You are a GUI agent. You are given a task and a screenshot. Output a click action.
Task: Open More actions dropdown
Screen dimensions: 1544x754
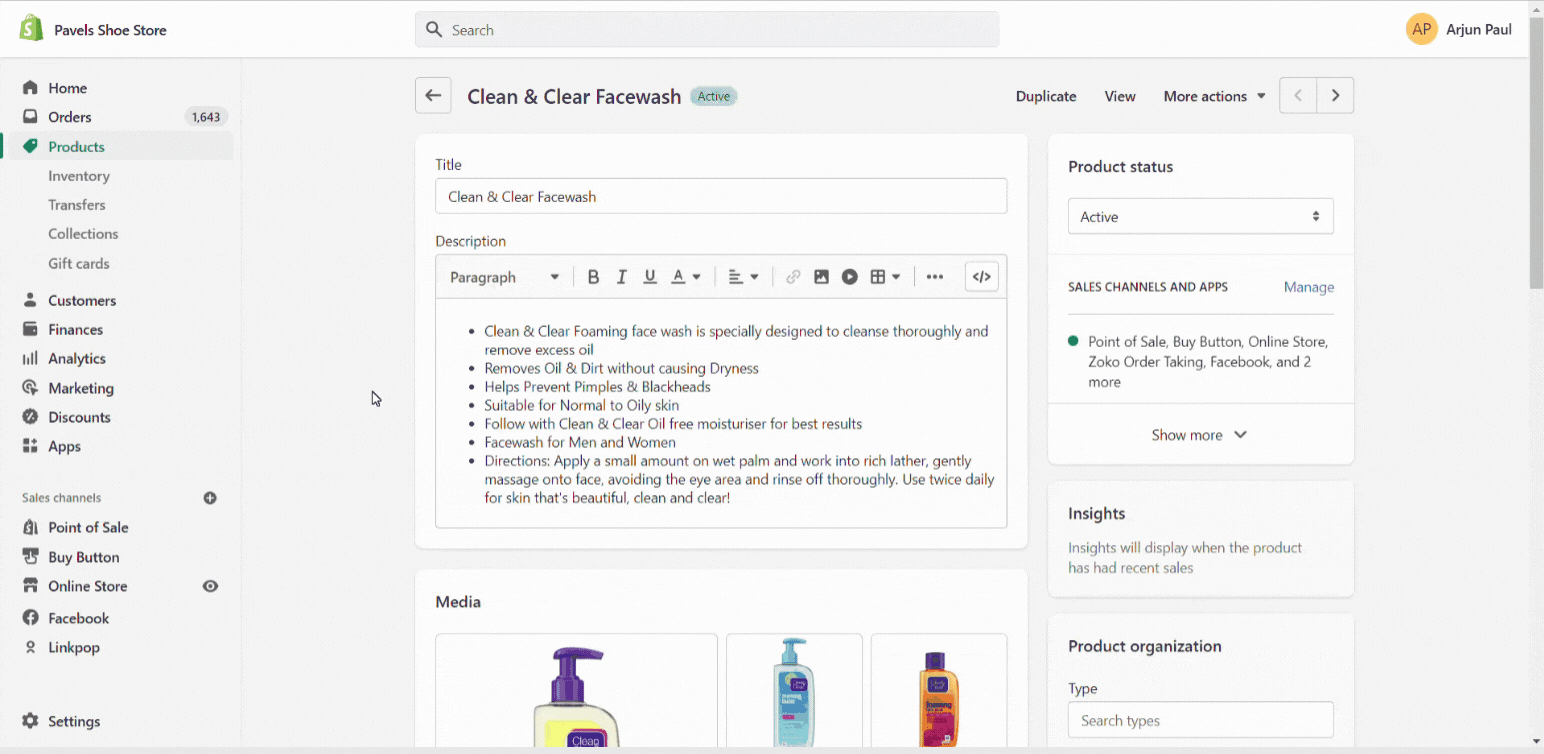(1214, 96)
